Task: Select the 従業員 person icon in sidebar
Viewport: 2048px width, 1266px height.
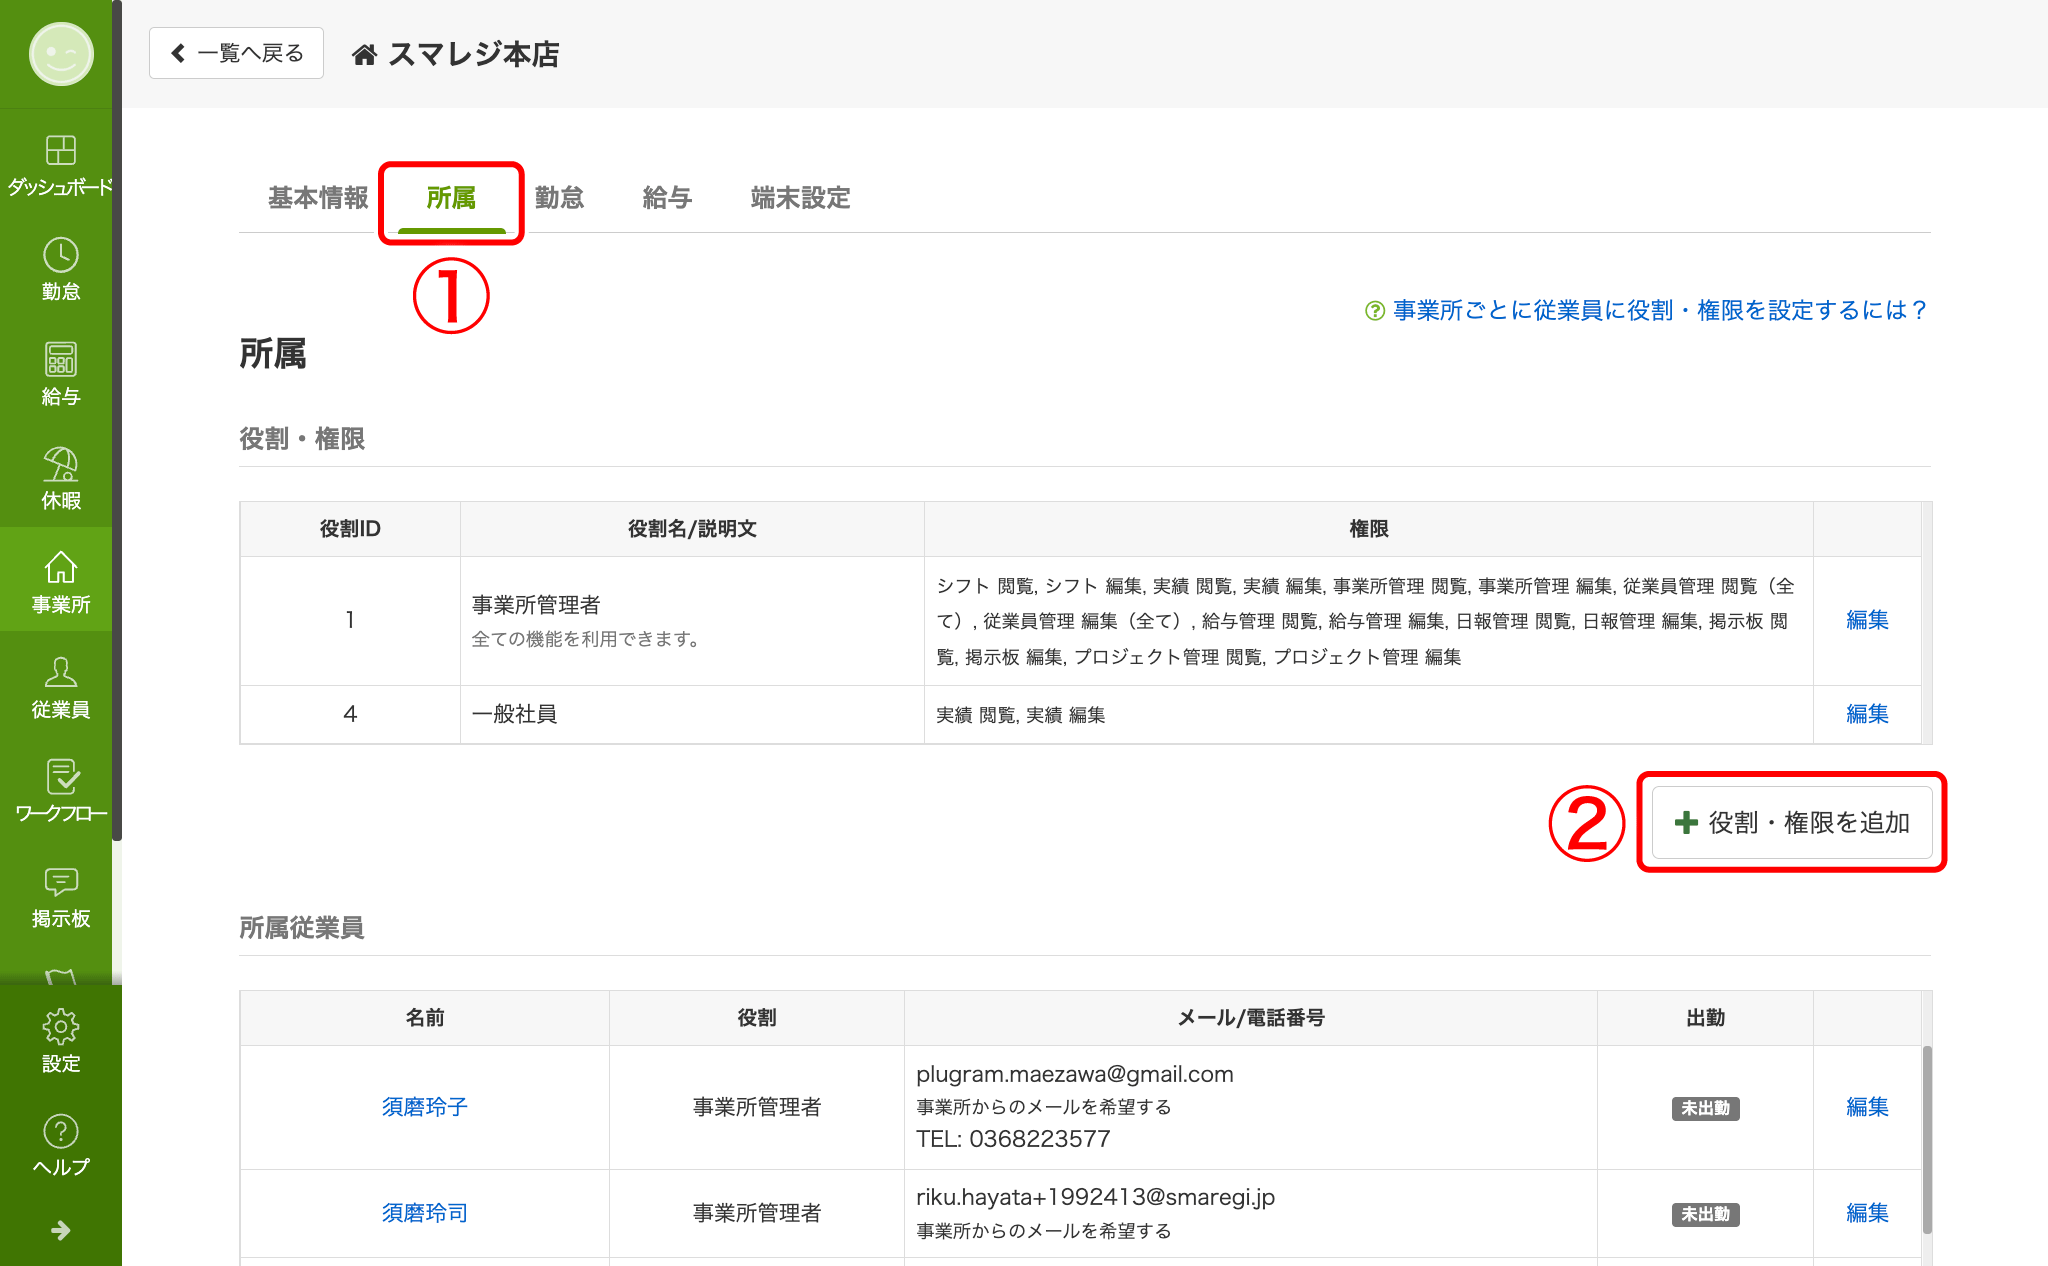Action: click(60, 673)
